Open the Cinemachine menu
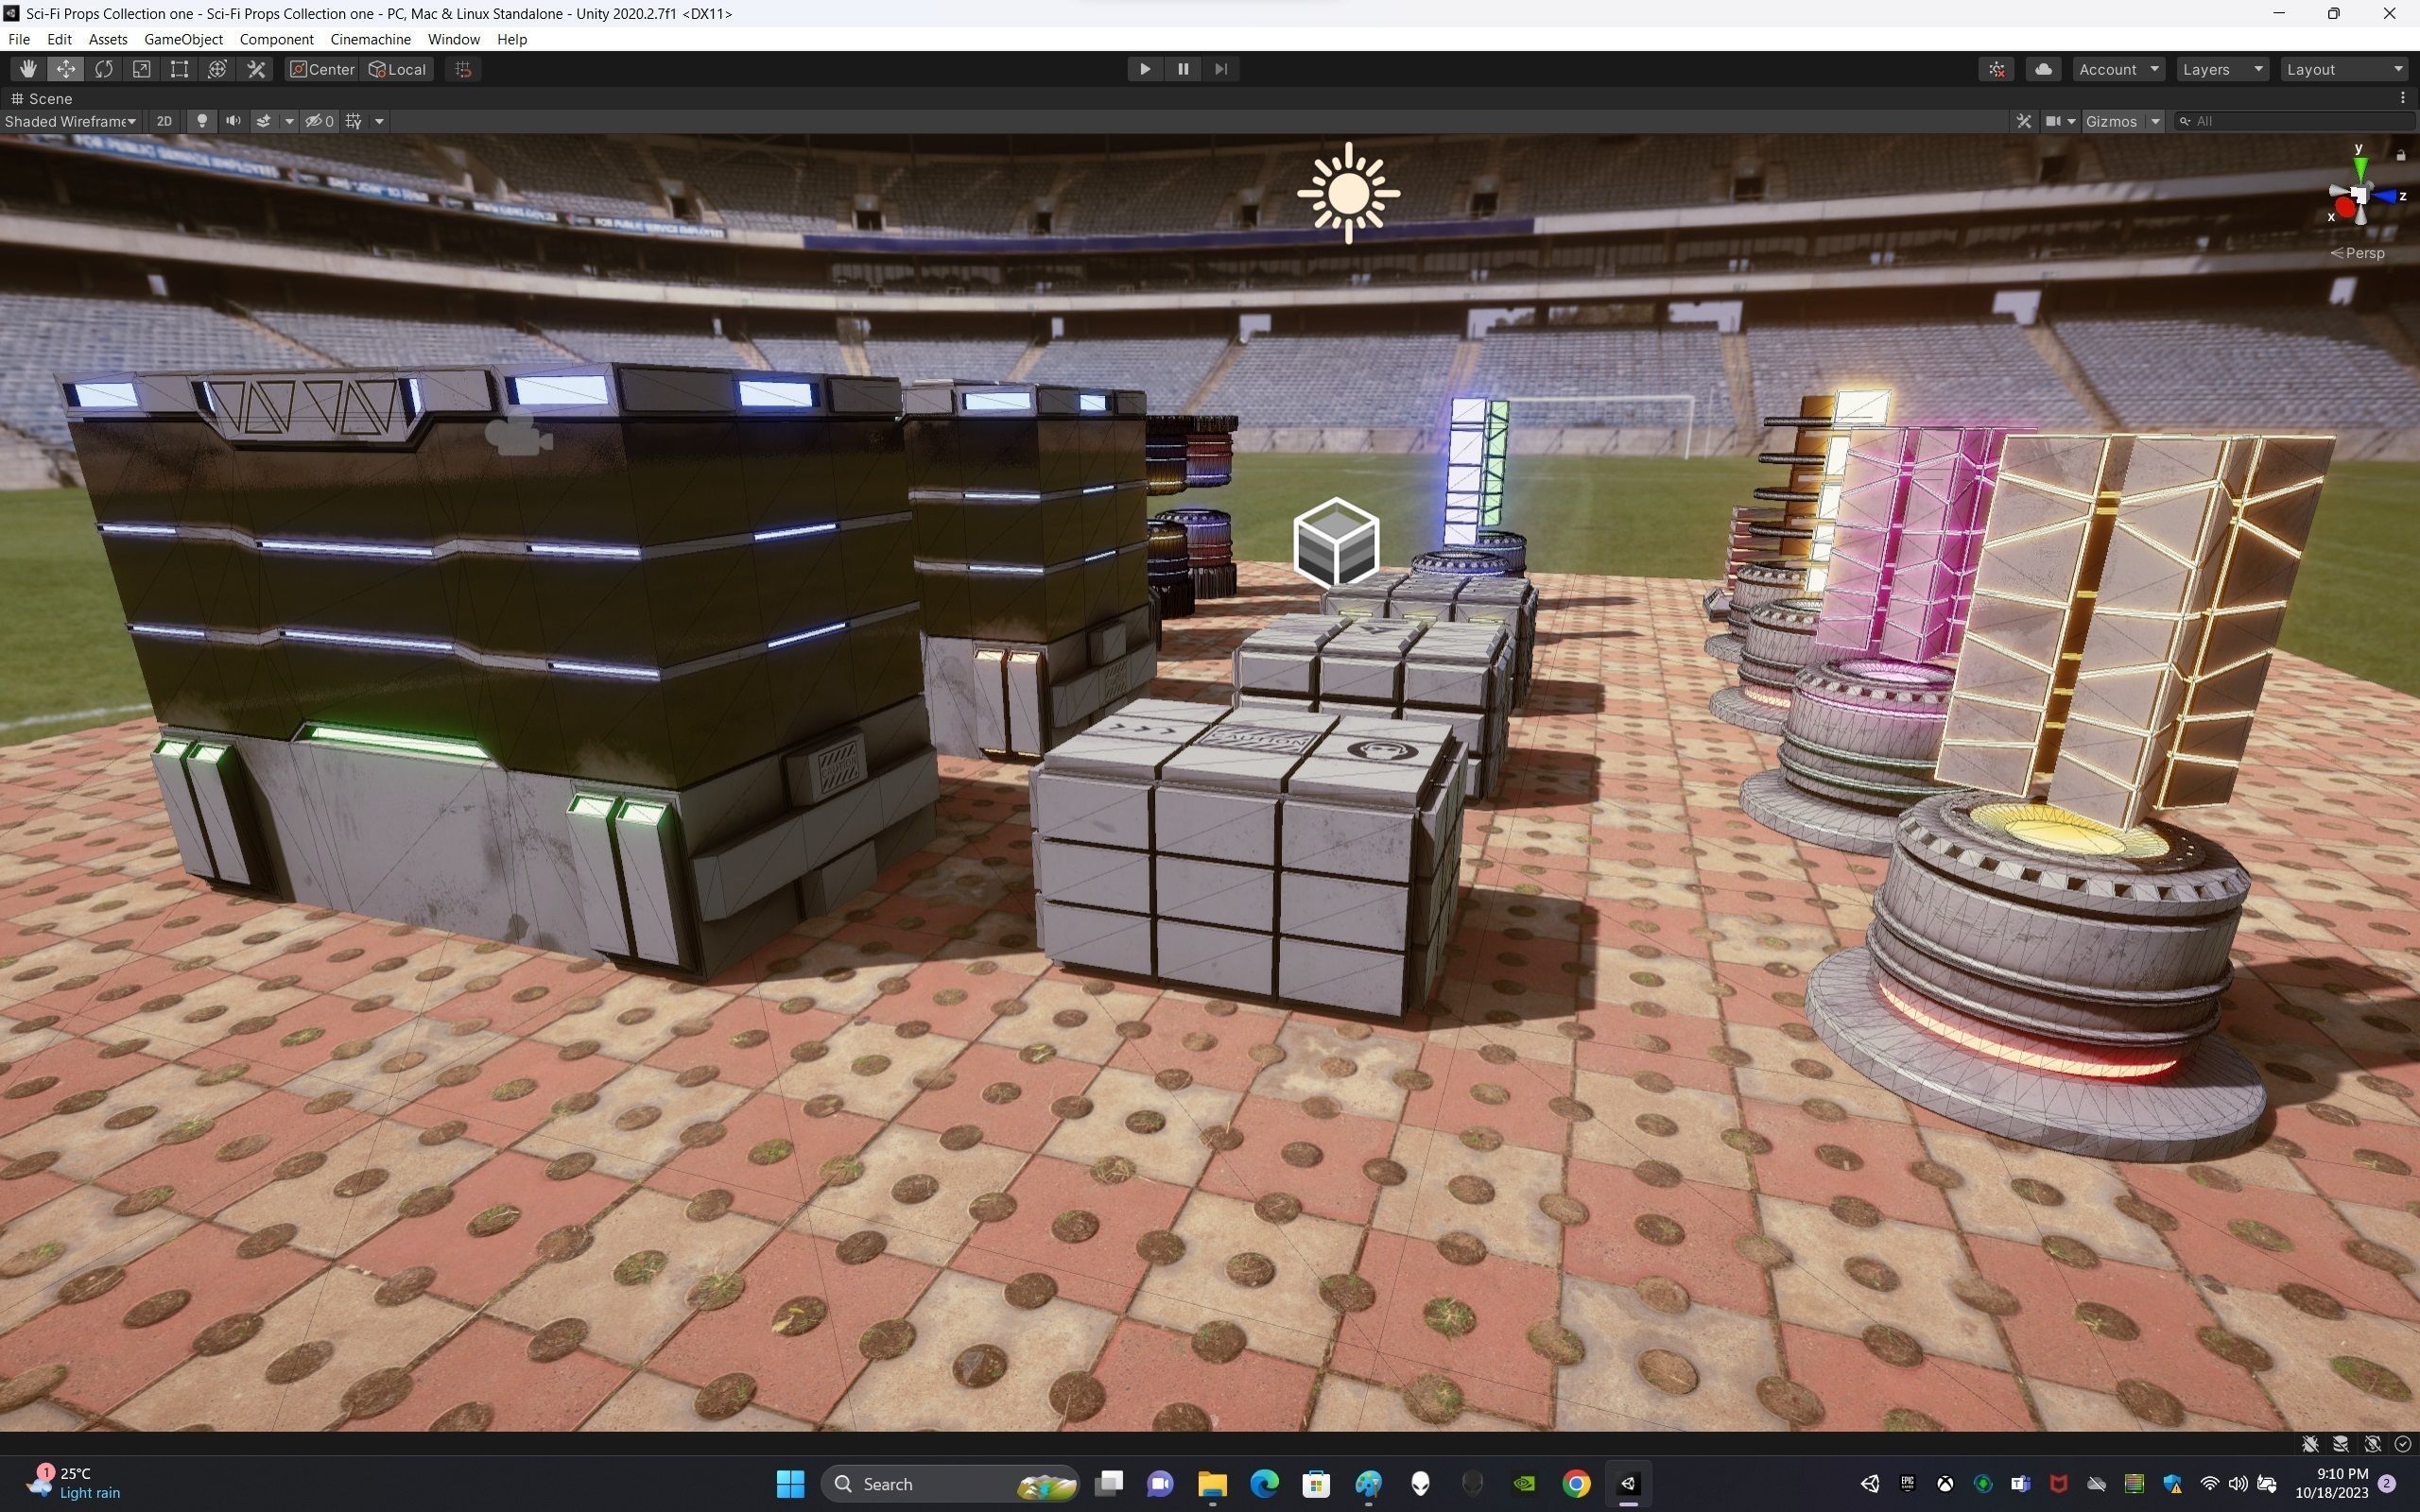 coord(370,39)
